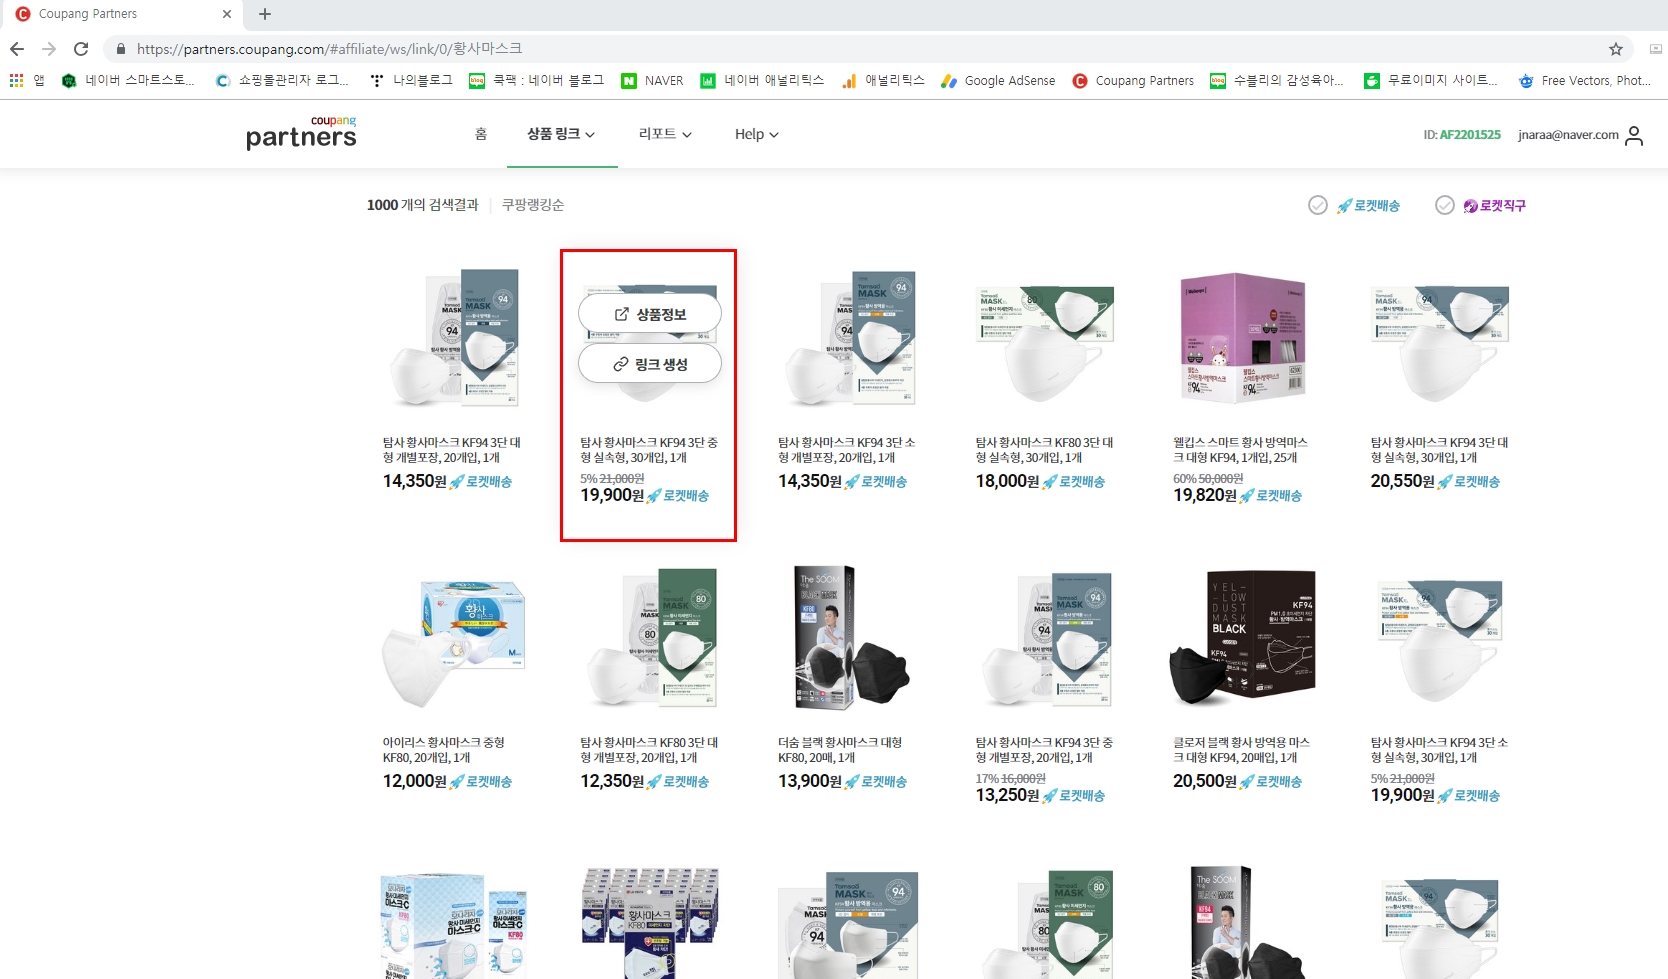Screen dimensions: 1668x979
Task: Open the 웰킵스 스마트 황사 방역마스크 thumbnail
Action: click(1243, 338)
